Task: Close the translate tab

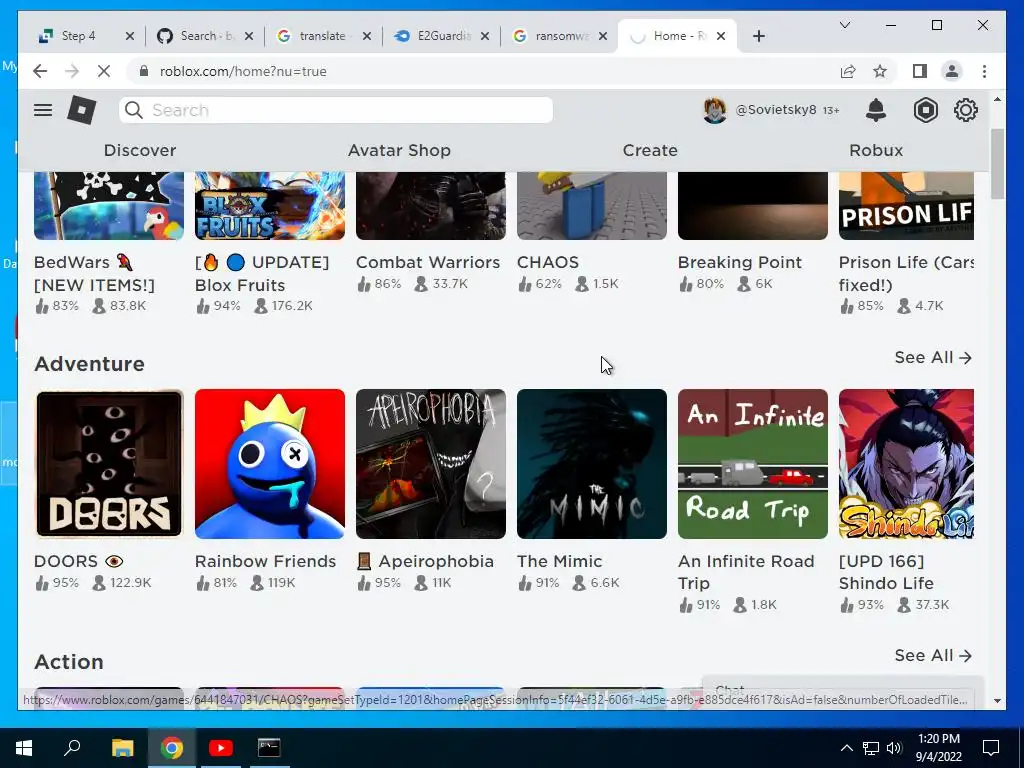Action: (x=367, y=36)
